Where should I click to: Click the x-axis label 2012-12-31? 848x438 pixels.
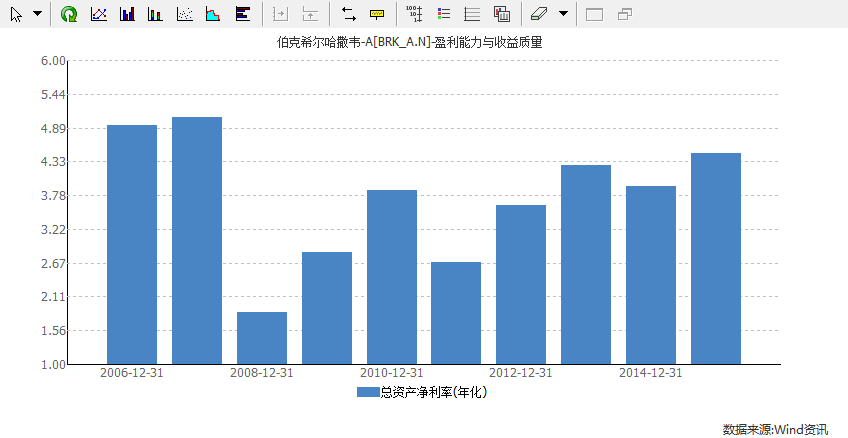click(x=521, y=373)
